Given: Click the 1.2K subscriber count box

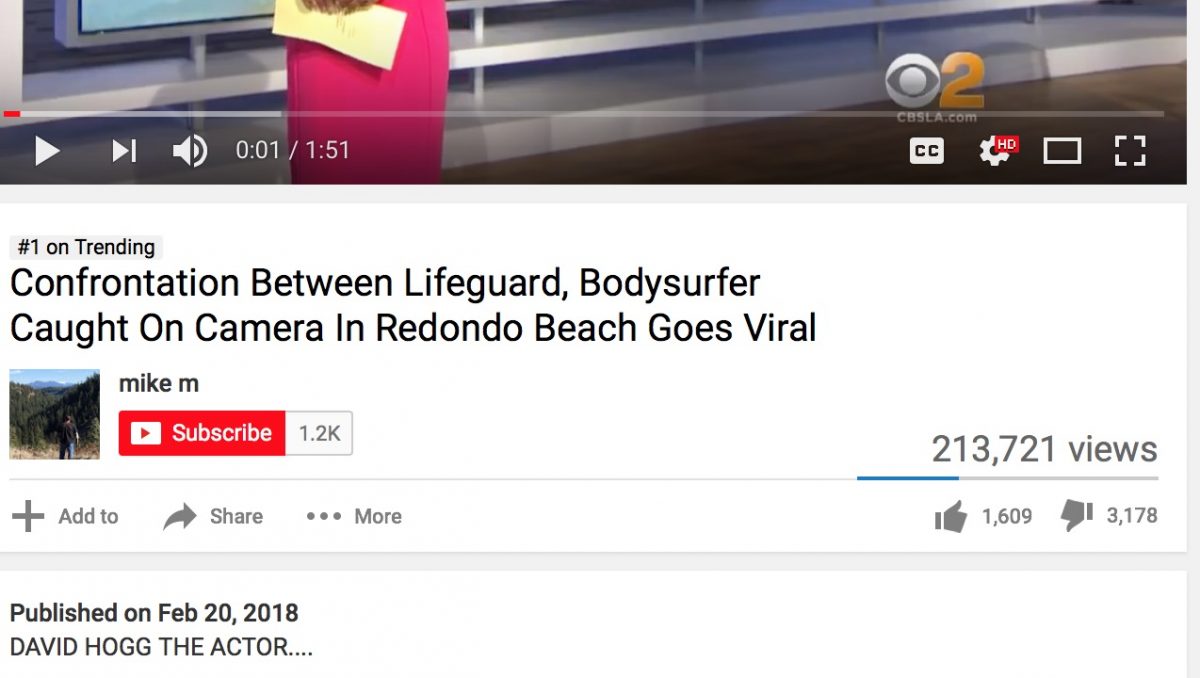Looking at the screenshot, I should 319,433.
